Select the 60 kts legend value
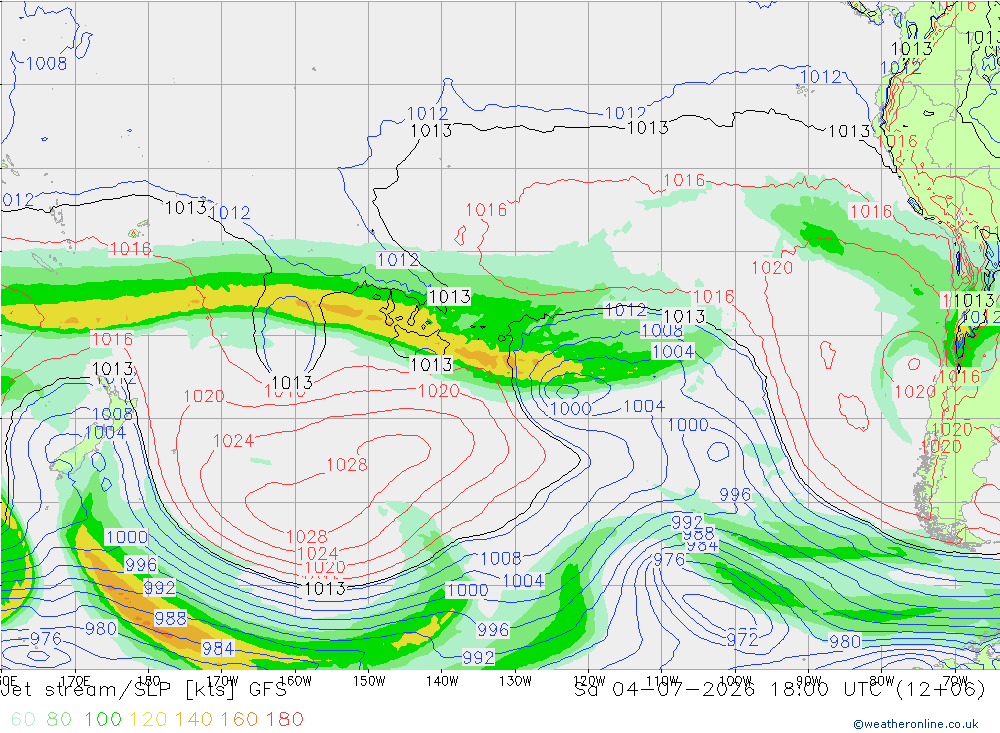 (x=23, y=719)
